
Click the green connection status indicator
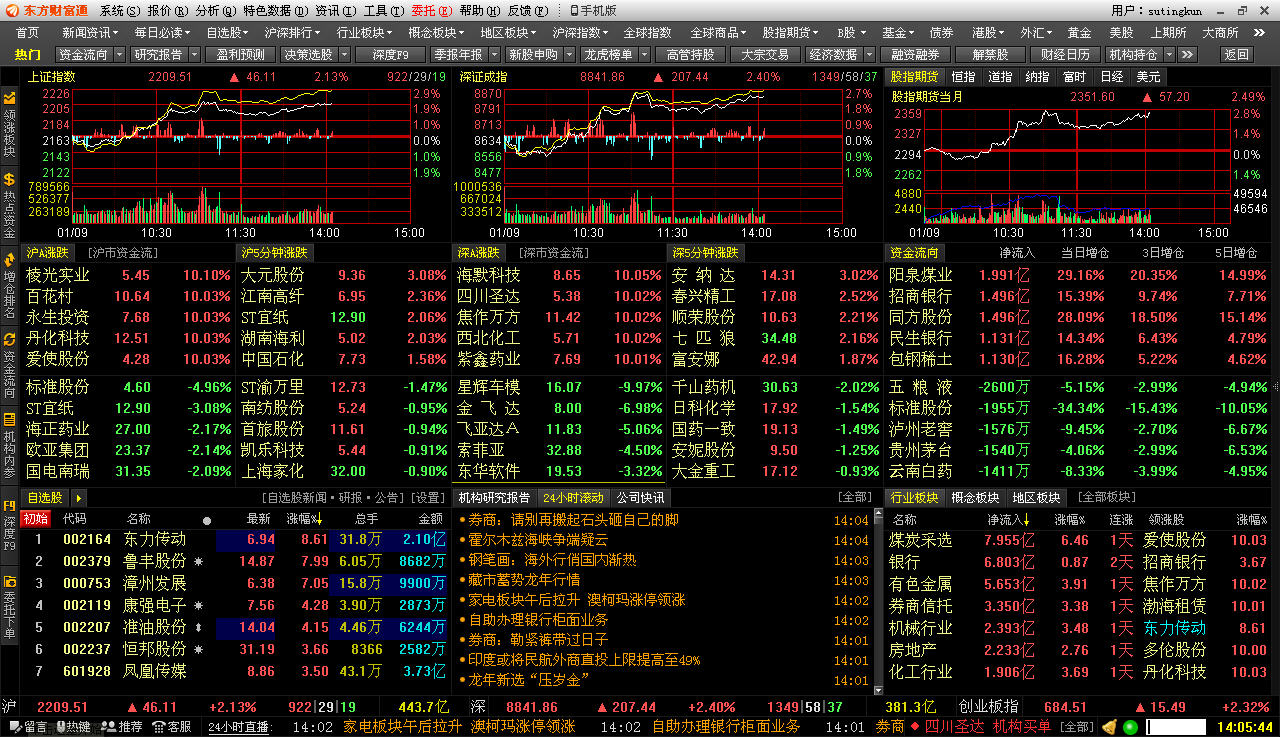coord(1130,727)
